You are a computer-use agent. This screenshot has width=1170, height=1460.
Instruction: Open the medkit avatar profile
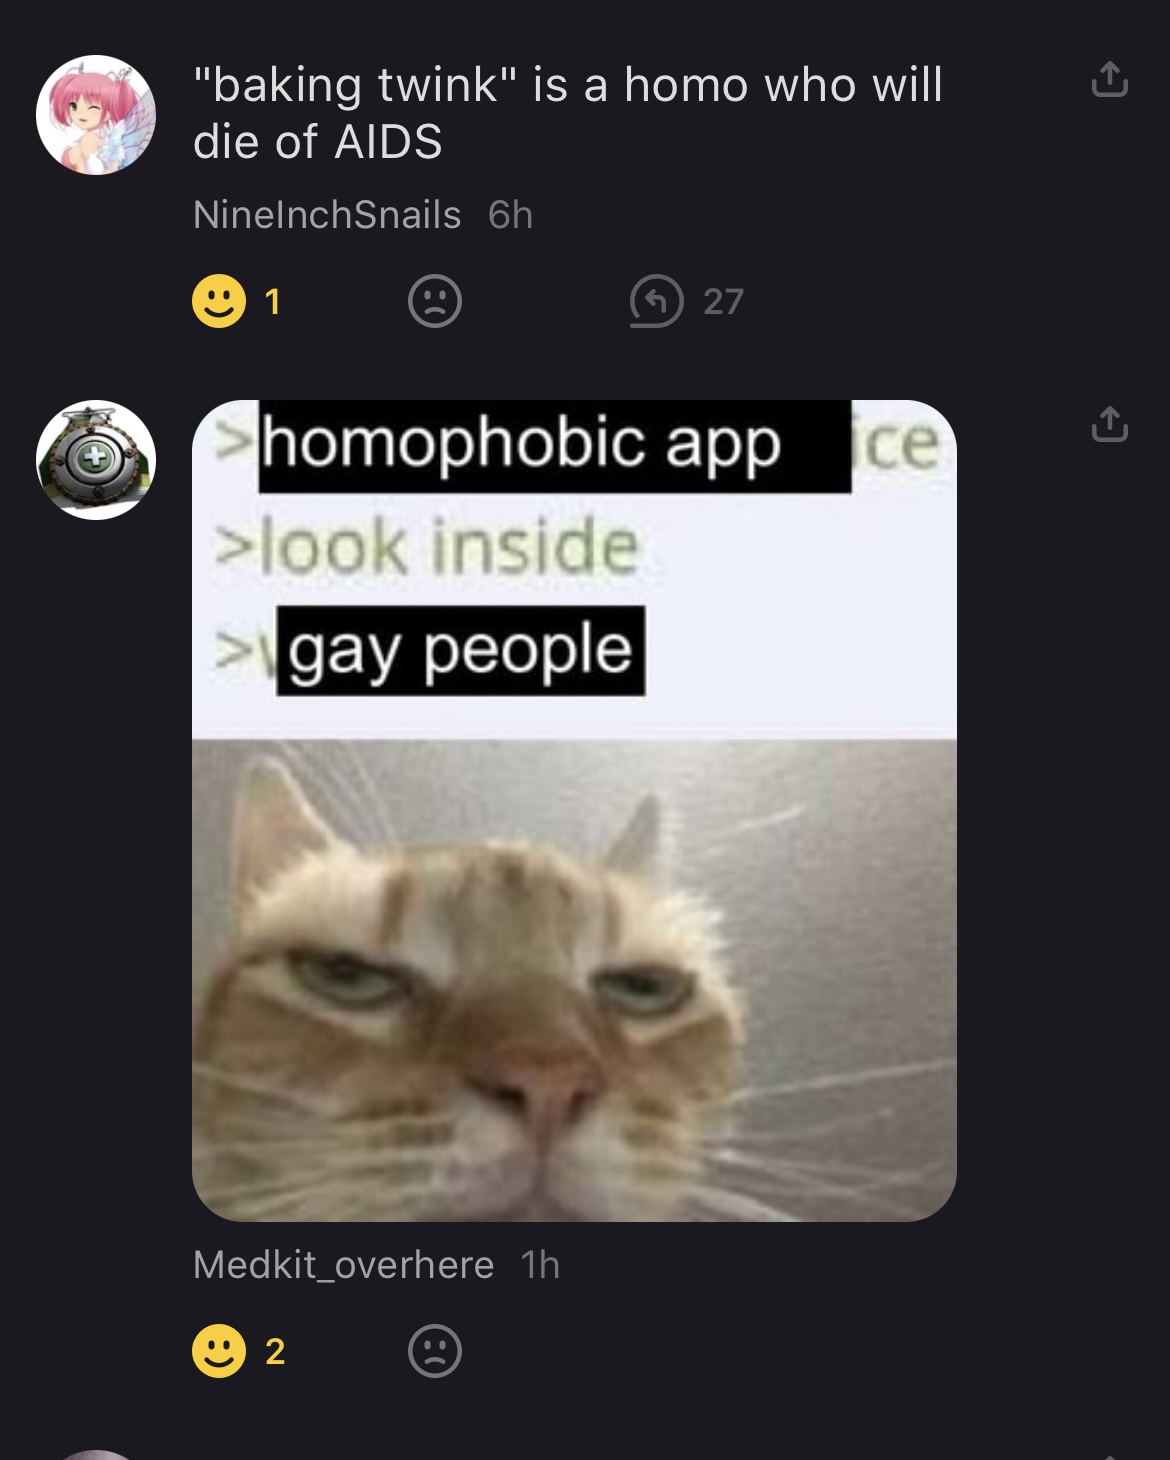[96, 460]
